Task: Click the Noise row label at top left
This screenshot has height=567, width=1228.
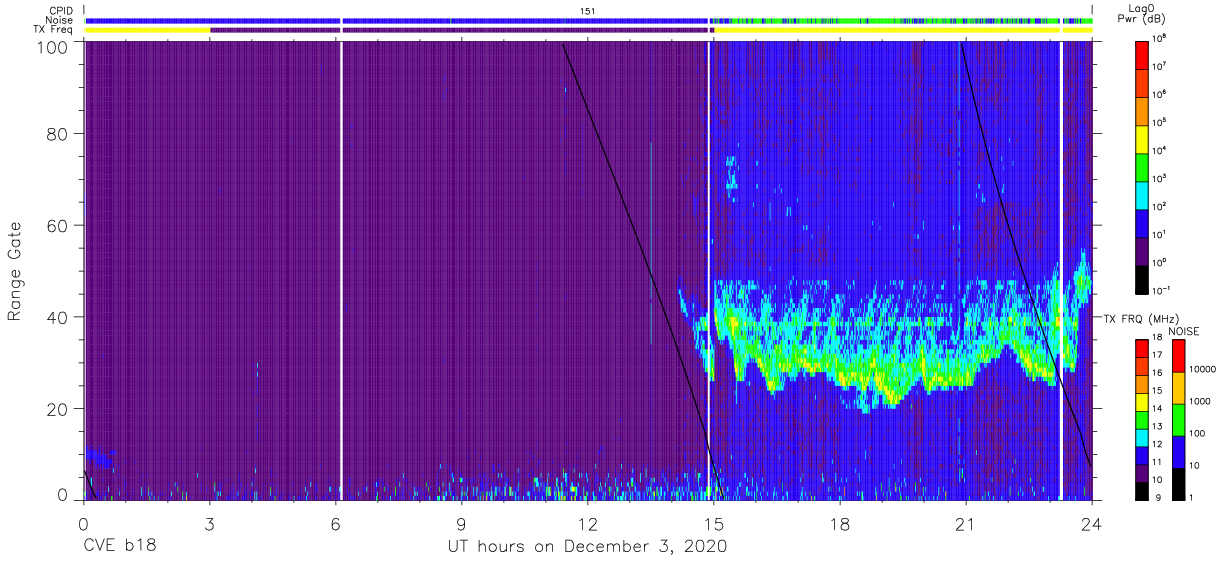Action: tap(61, 20)
